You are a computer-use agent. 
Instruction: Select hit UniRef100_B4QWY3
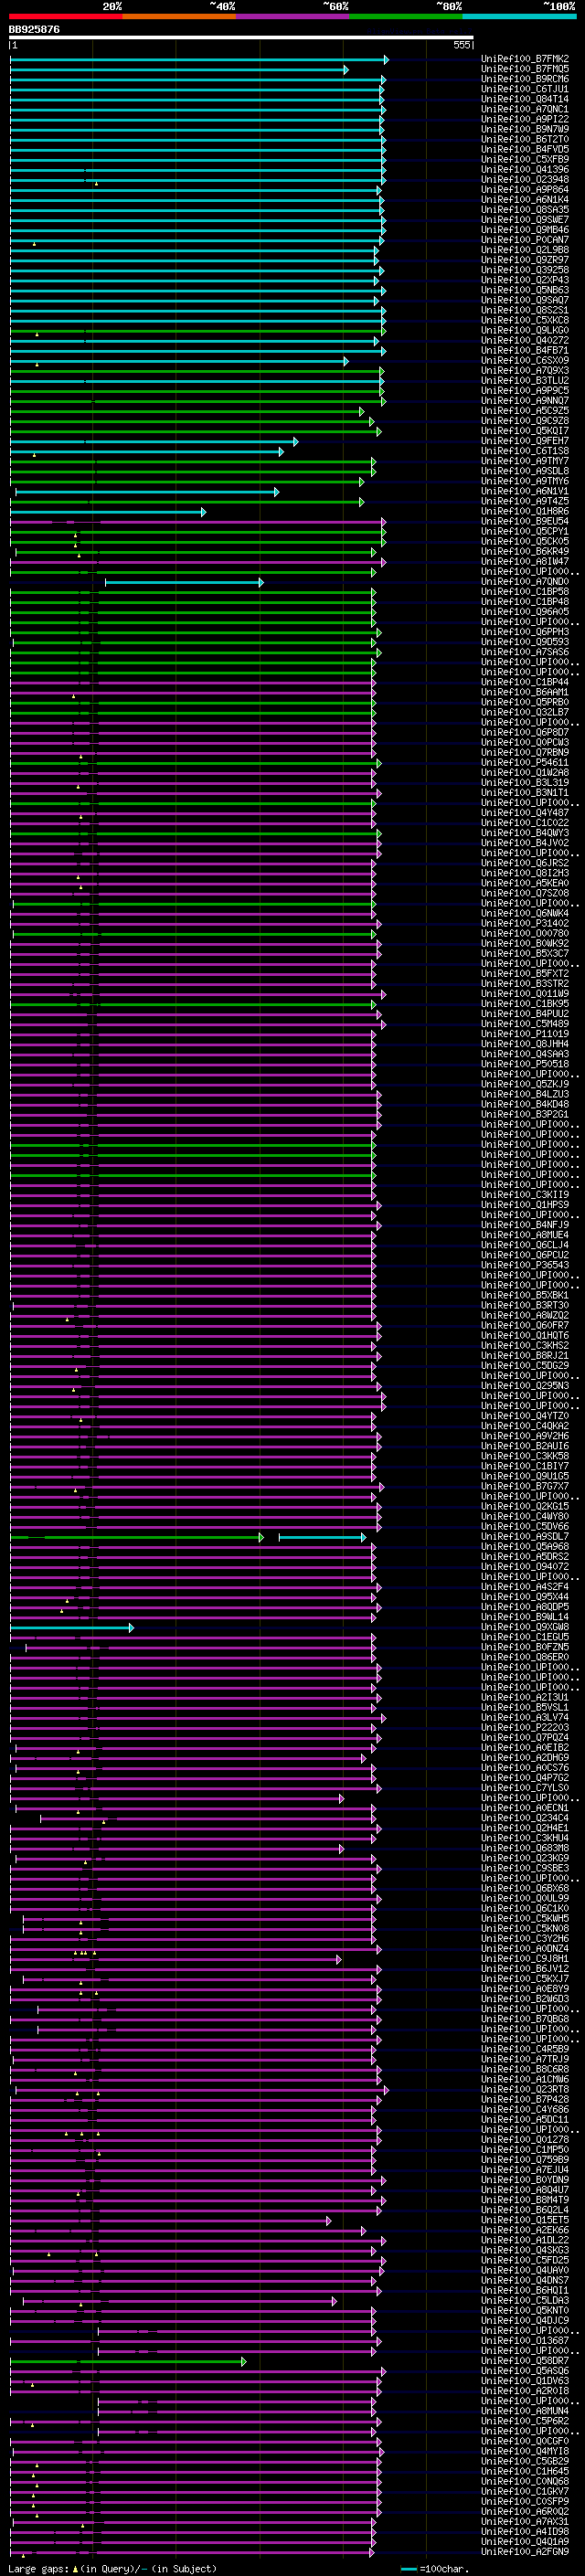525,833
